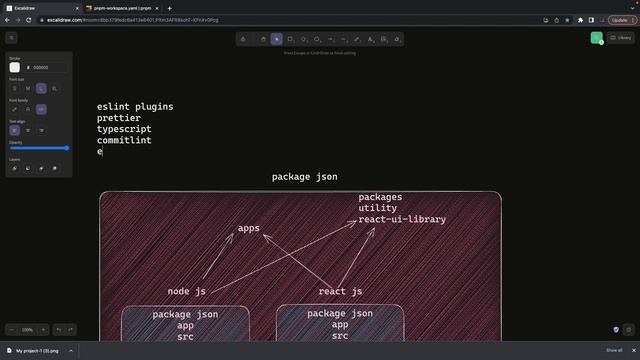640x360 pixels.
Task: Choose hand-drawn font family
Action: 15,109
